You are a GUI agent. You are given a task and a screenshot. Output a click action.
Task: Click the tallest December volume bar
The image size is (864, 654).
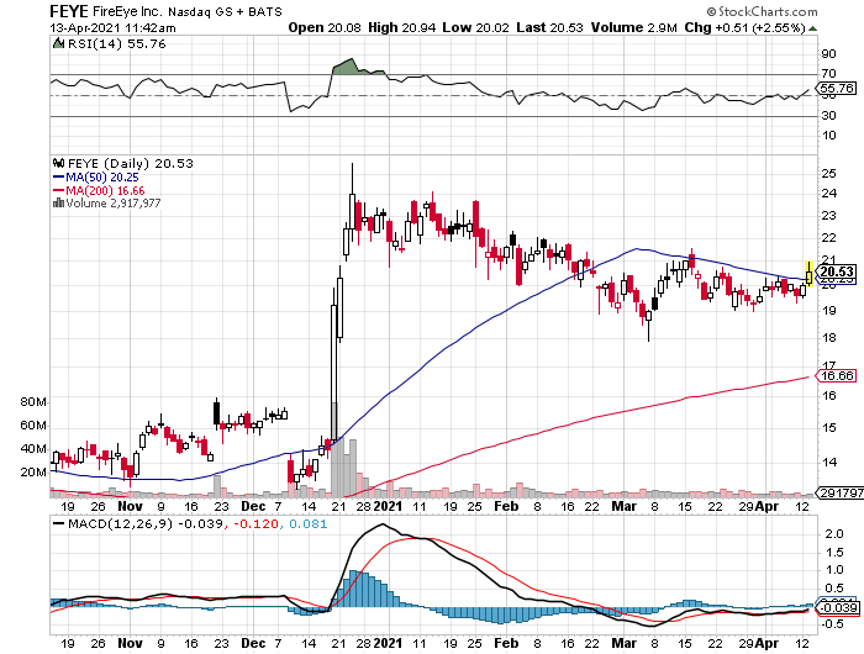[x=334, y=449]
